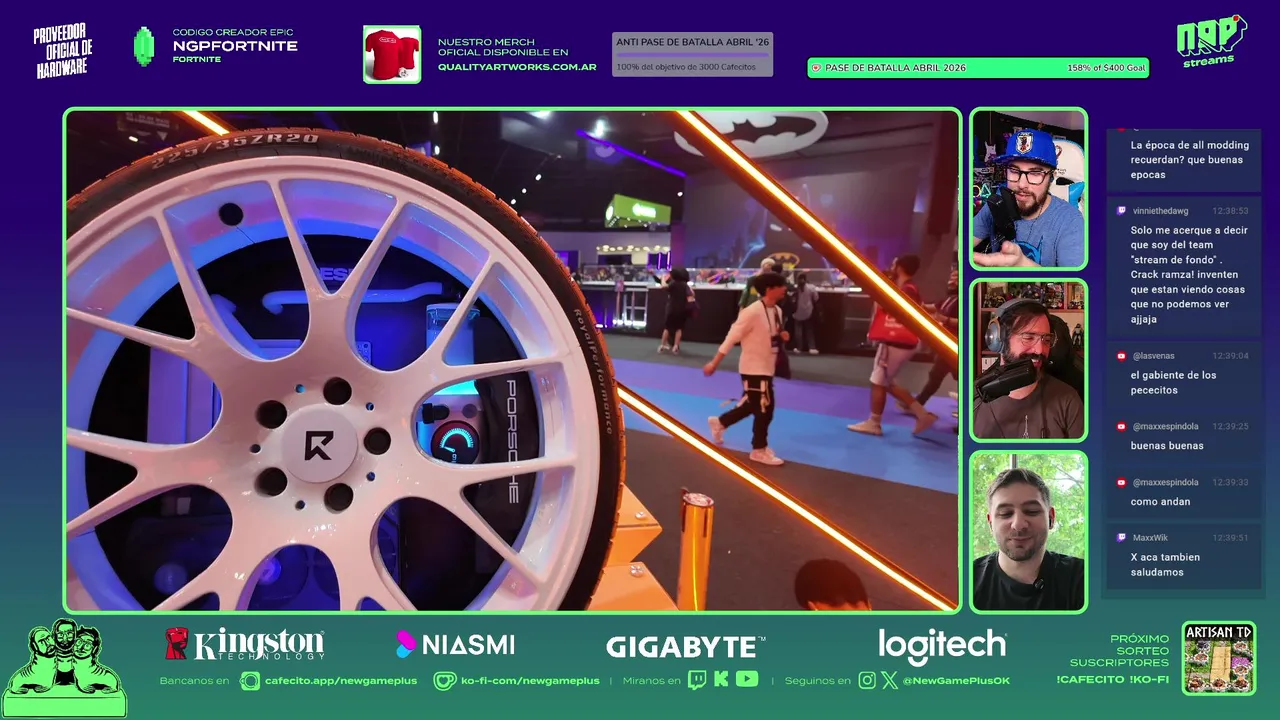Click the Instagram icon in footer
The image size is (1280, 720).
click(867, 681)
